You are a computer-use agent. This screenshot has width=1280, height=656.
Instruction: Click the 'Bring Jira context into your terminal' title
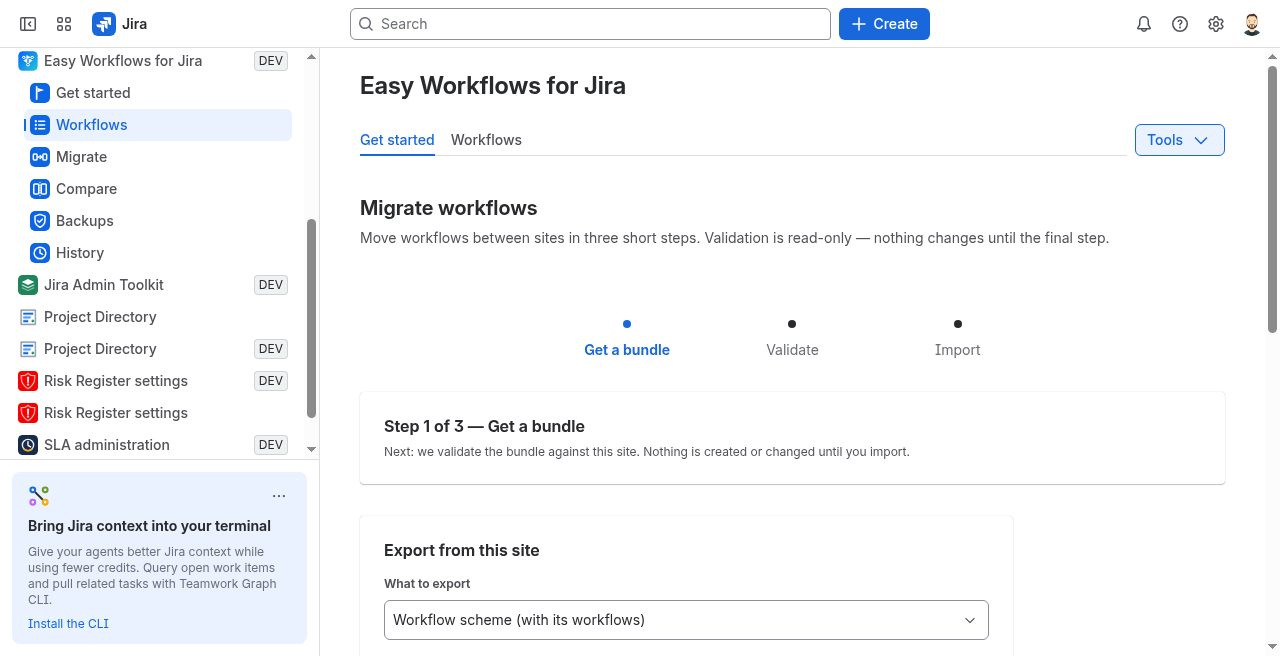[150, 526]
